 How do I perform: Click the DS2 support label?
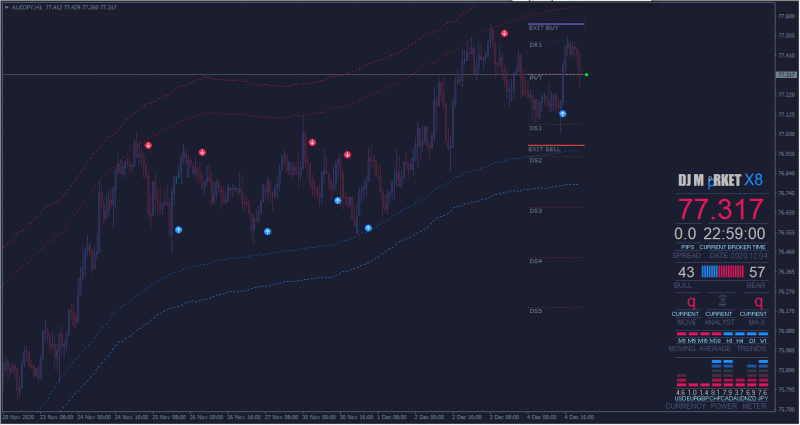point(535,161)
